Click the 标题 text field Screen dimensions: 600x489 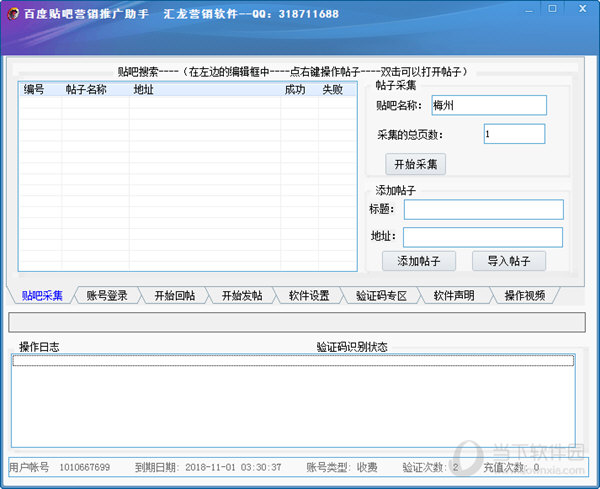[483, 209]
